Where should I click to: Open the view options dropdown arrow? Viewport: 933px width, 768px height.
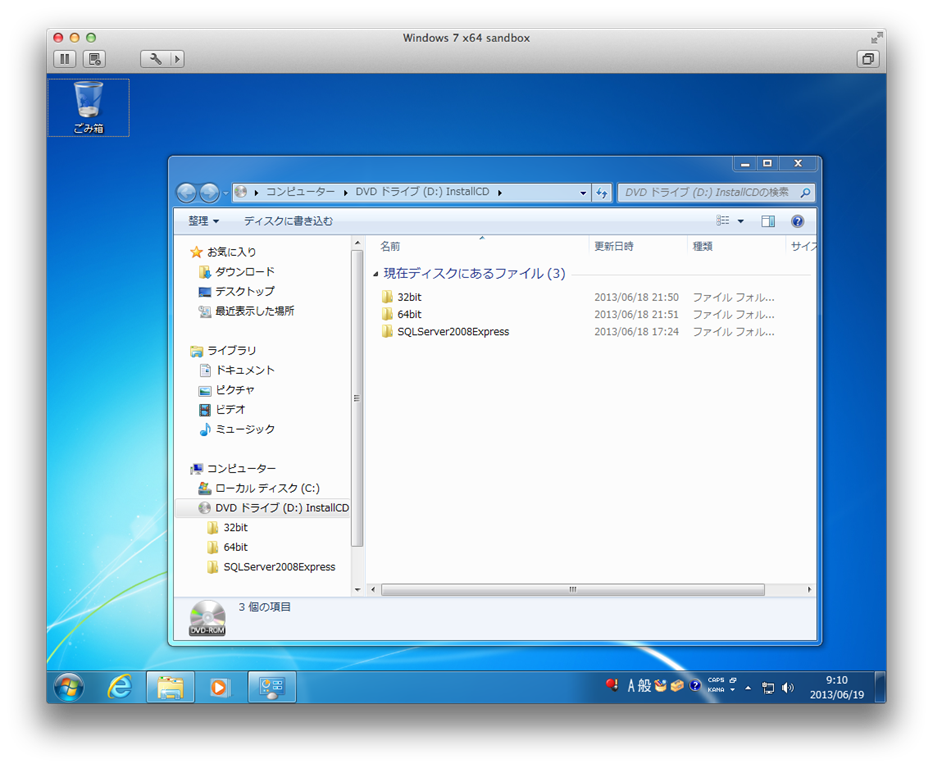(x=741, y=221)
